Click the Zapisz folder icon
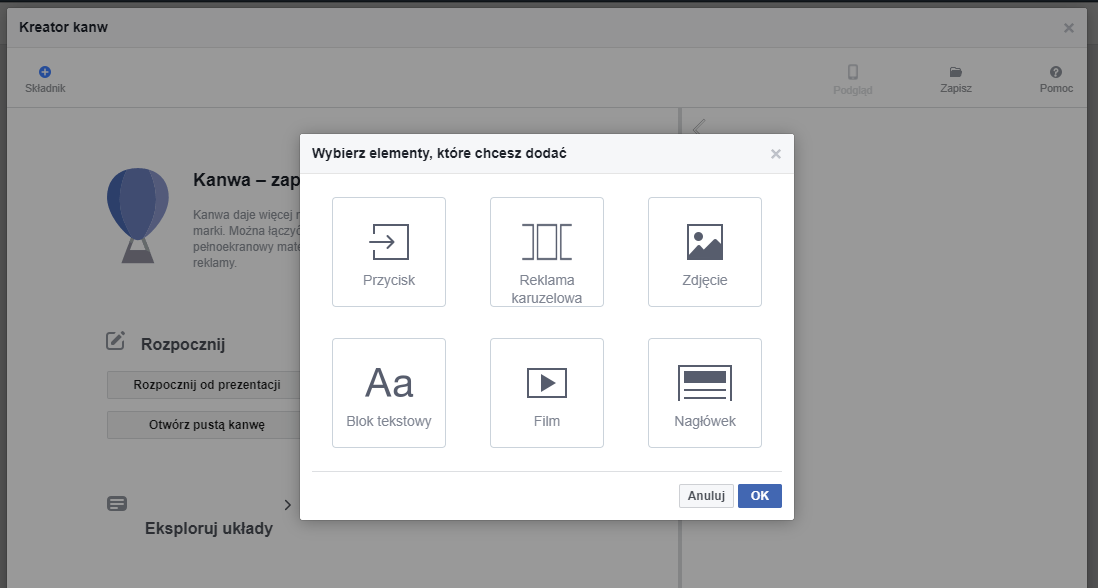The height and width of the screenshot is (588, 1098). tap(955, 72)
